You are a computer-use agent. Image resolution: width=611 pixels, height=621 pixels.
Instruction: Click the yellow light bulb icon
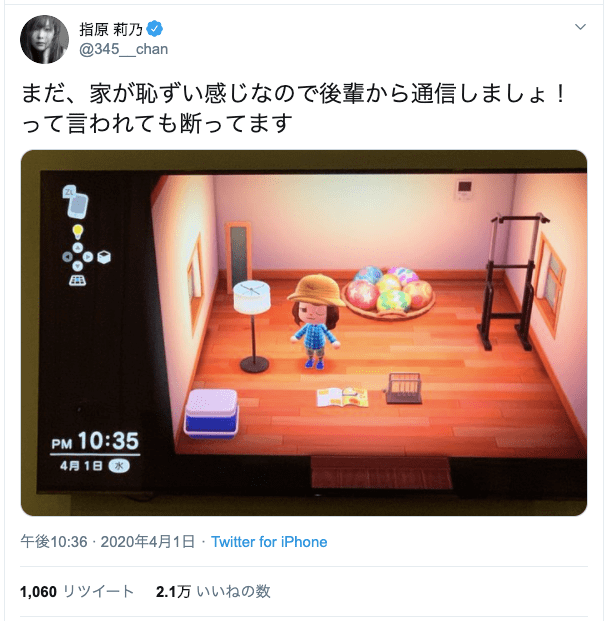(x=78, y=231)
